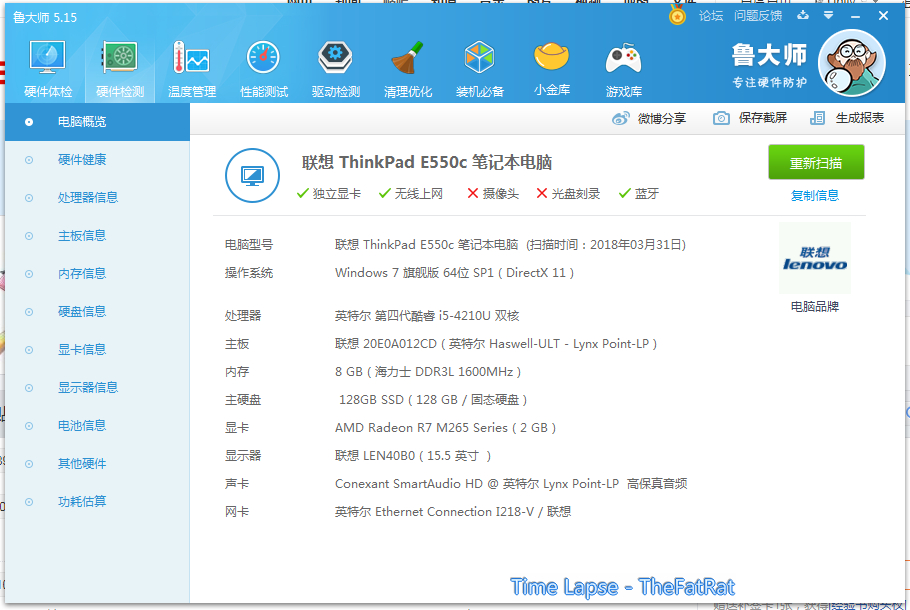
Task: Click 保存截屏 save screenshot
Action: 750,118
